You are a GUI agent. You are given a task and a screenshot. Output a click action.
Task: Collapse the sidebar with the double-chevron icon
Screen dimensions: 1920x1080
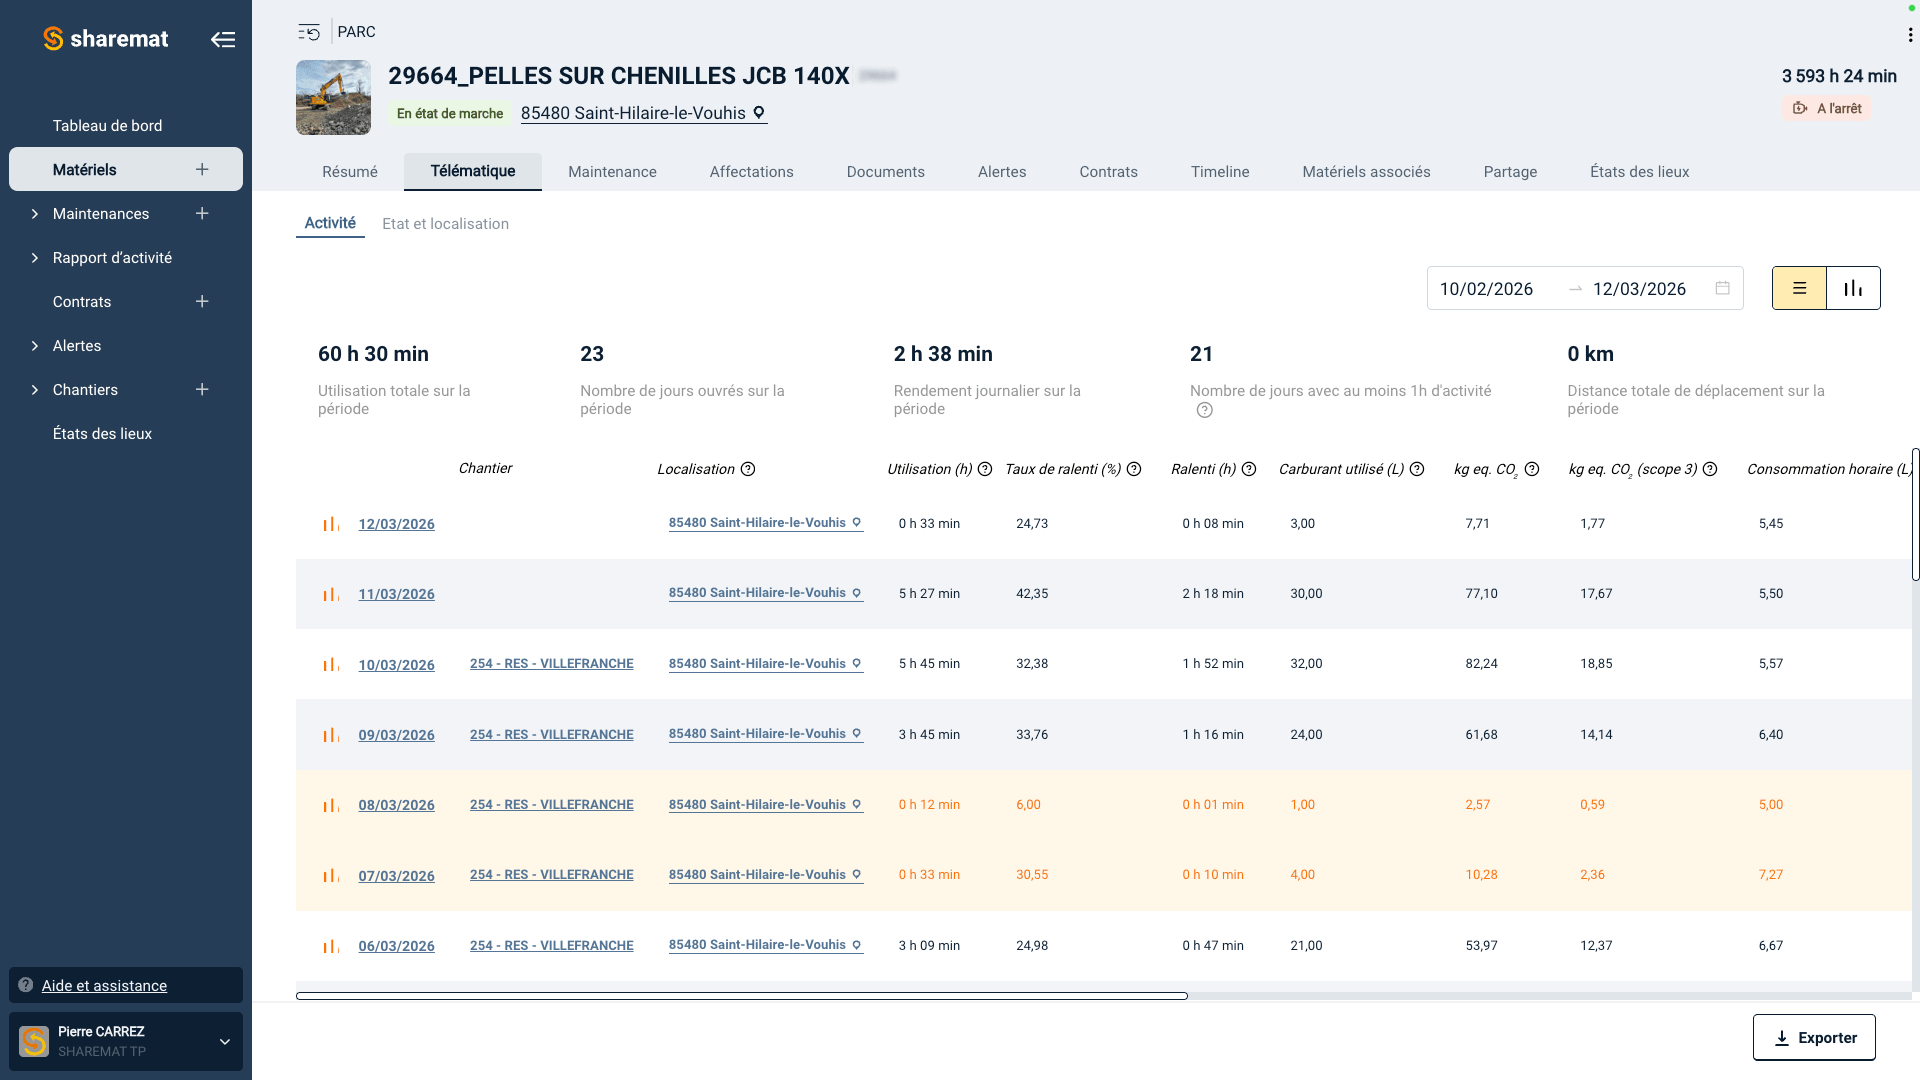[x=223, y=39]
